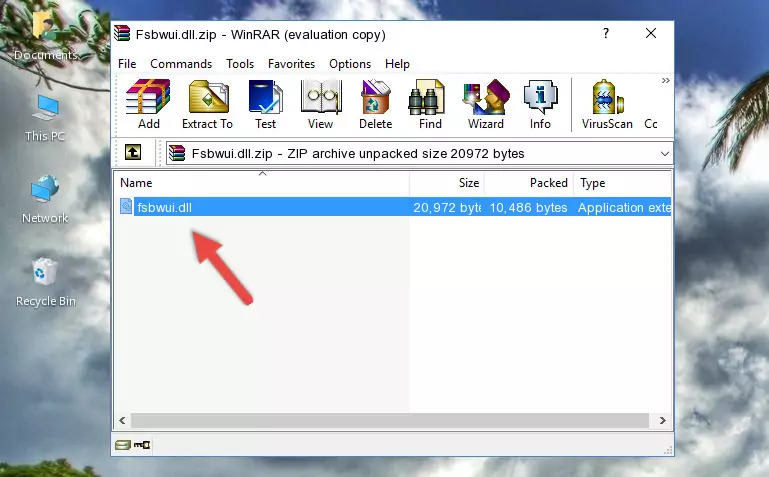Viewport: 769px width, 477px height.
Task: Start VirusScan on archive
Action: coord(607,104)
